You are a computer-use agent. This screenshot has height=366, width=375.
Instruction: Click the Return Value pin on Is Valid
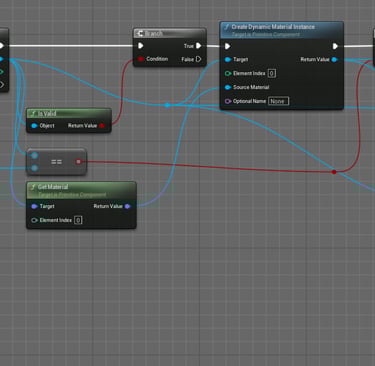(102, 126)
